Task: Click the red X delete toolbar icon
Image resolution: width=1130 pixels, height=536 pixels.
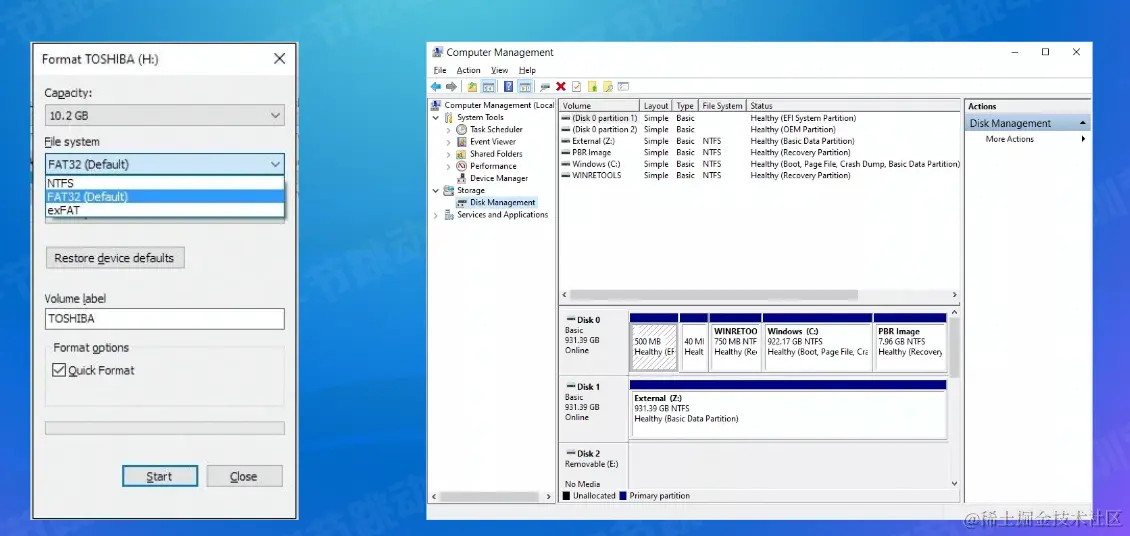Action: pos(561,87)
